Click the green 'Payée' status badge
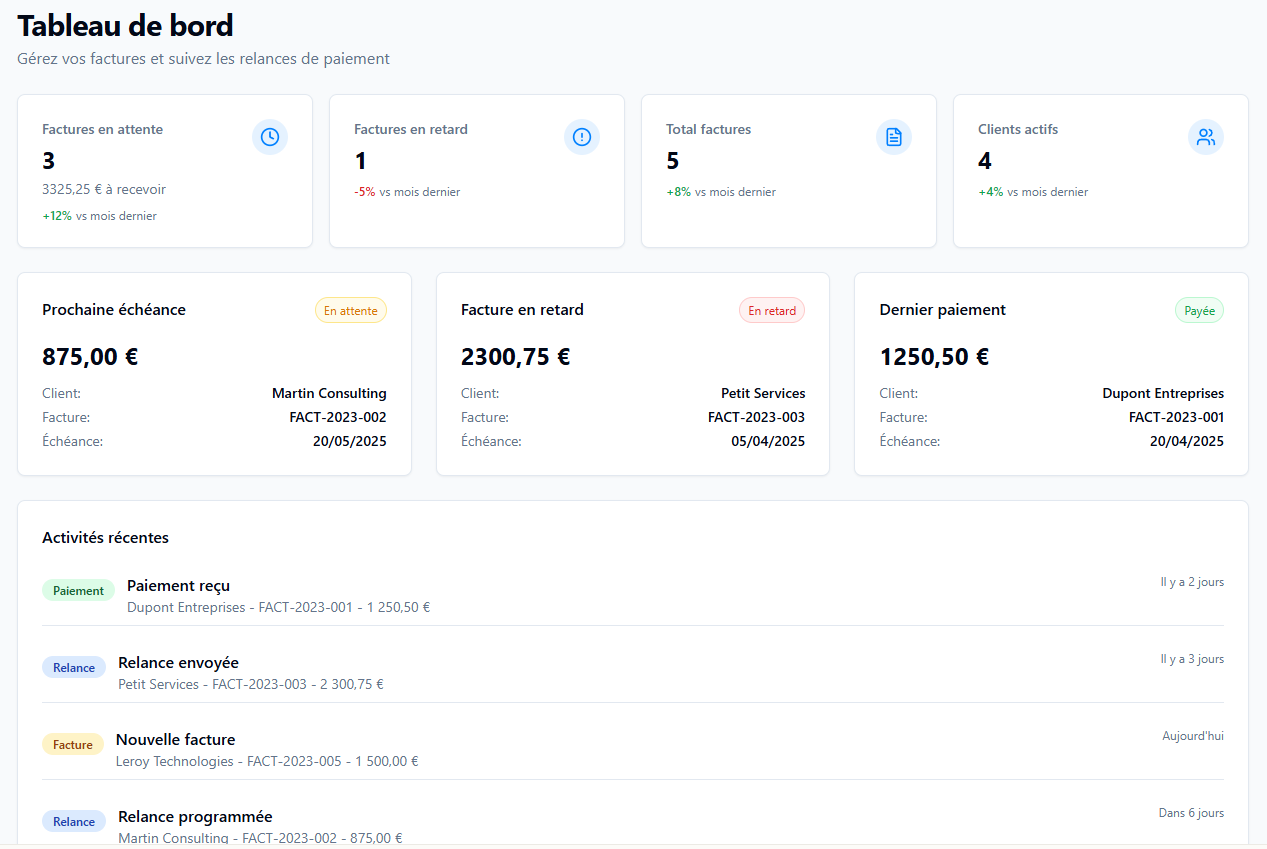The image size is (1267, 849). [x=1199, y=311]
